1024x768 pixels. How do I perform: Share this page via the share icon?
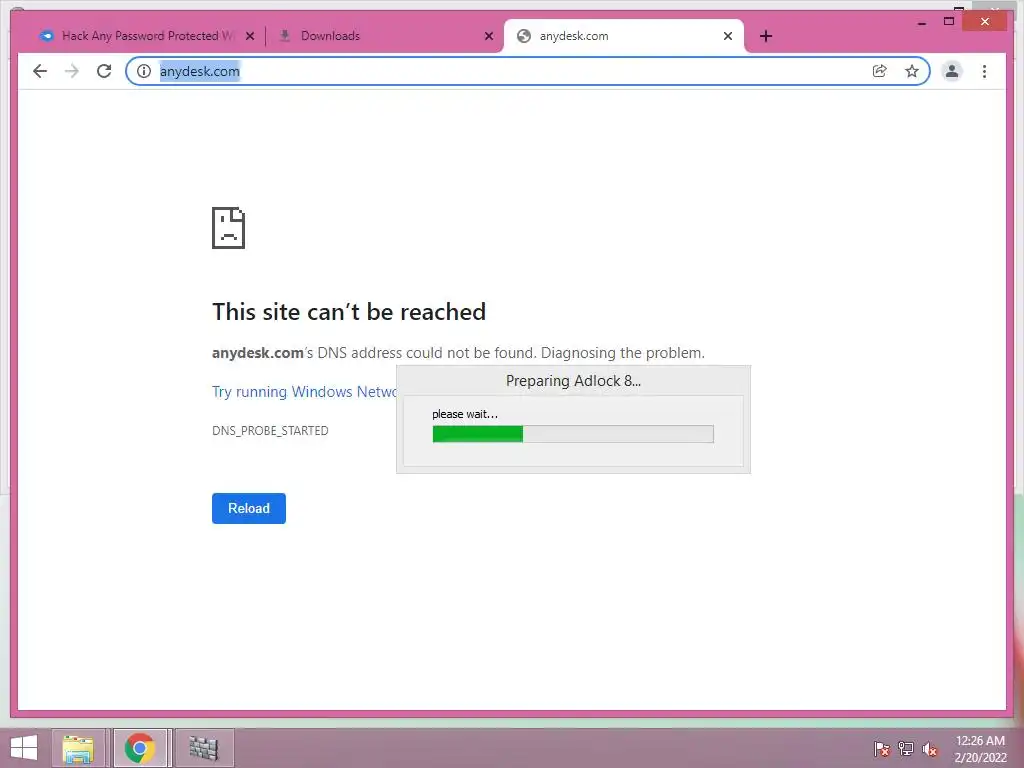(x=880, y=71)
